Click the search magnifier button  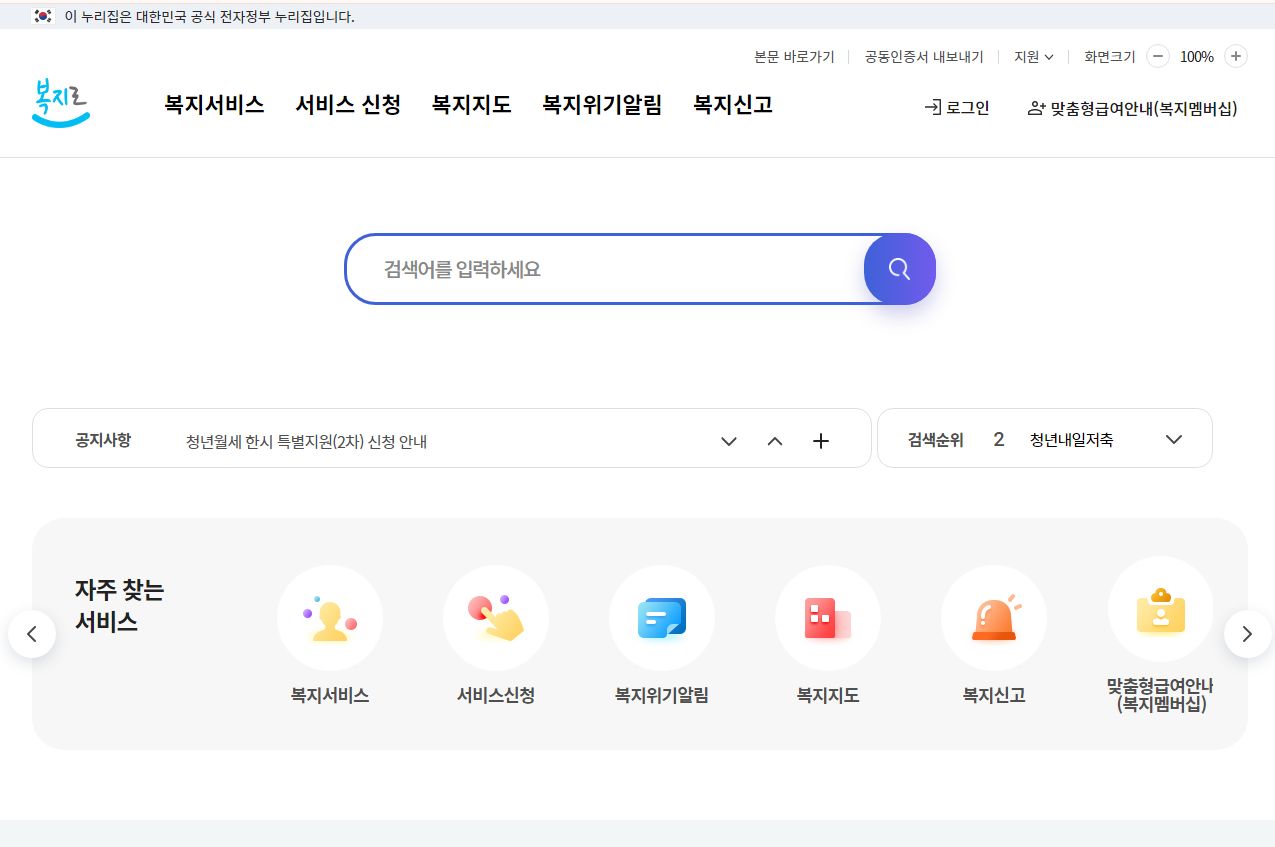898,268
